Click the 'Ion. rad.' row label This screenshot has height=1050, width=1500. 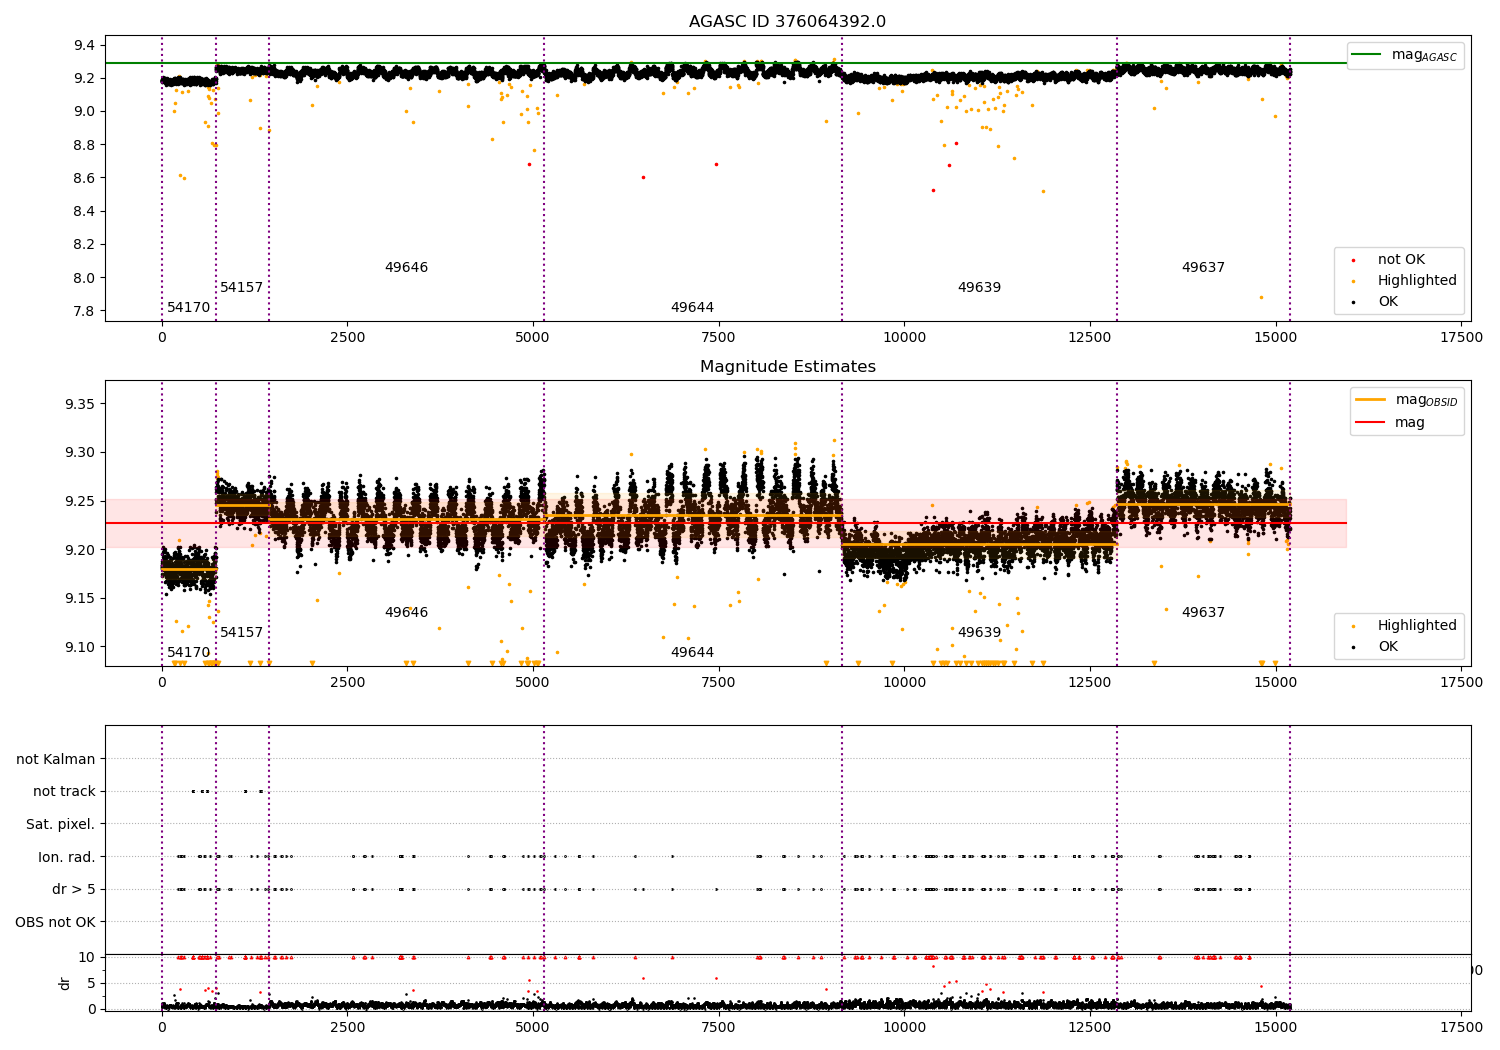coord(67,858)
